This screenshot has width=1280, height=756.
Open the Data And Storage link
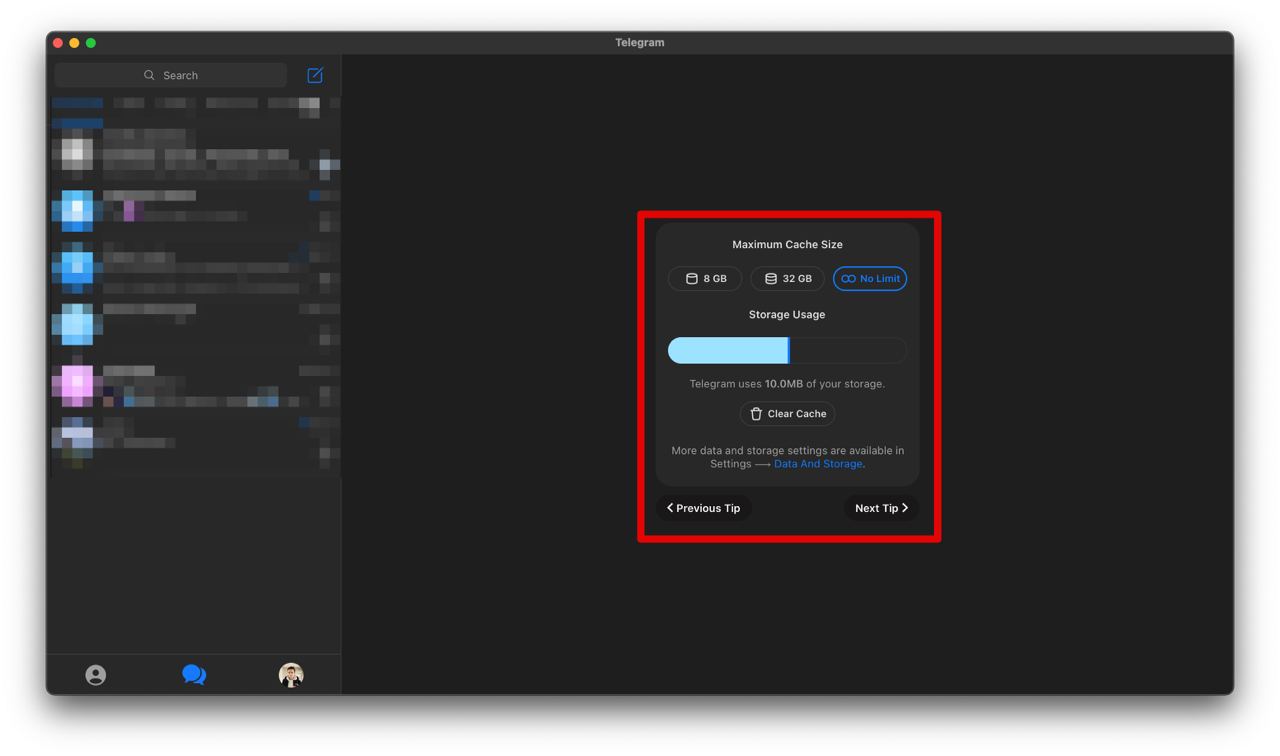click(x=818, y=464)
